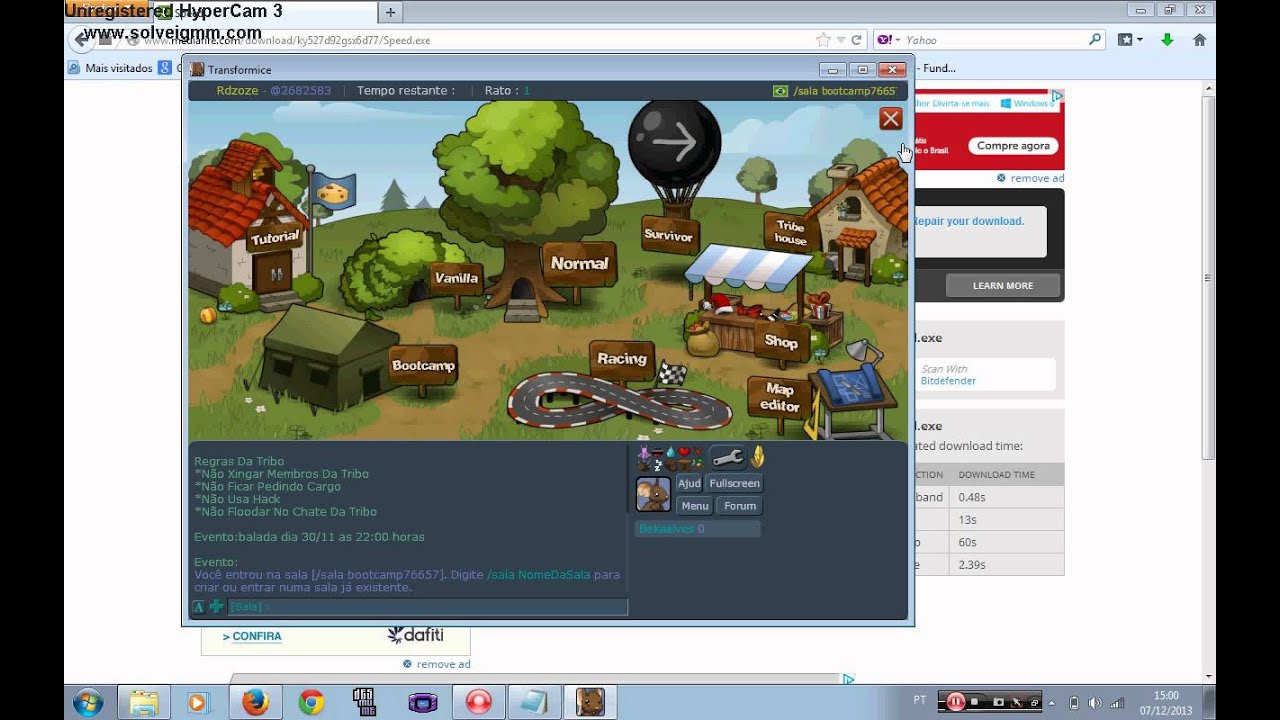Click the volume speaker tray icon
This screenshot has width=1280, height=720.
click(1094, 703)
